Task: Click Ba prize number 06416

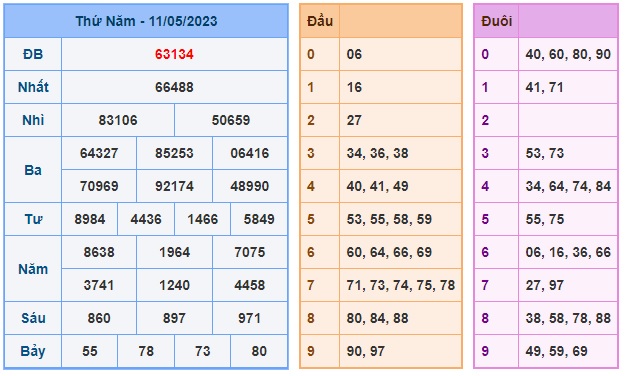Action: point(250,153)
